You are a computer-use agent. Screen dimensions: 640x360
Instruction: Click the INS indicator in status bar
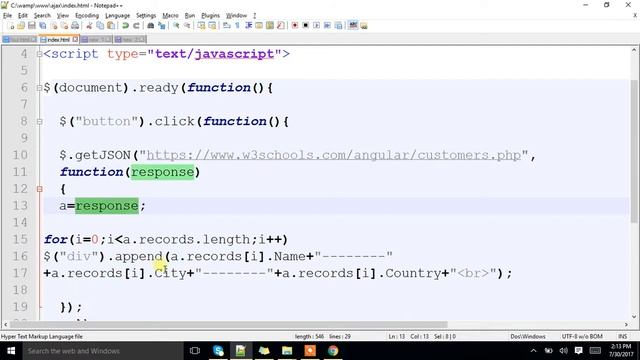pos(622,336)
